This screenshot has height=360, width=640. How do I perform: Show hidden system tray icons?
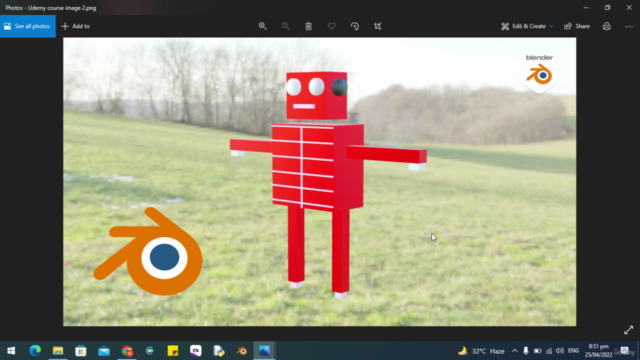point(515,351)
